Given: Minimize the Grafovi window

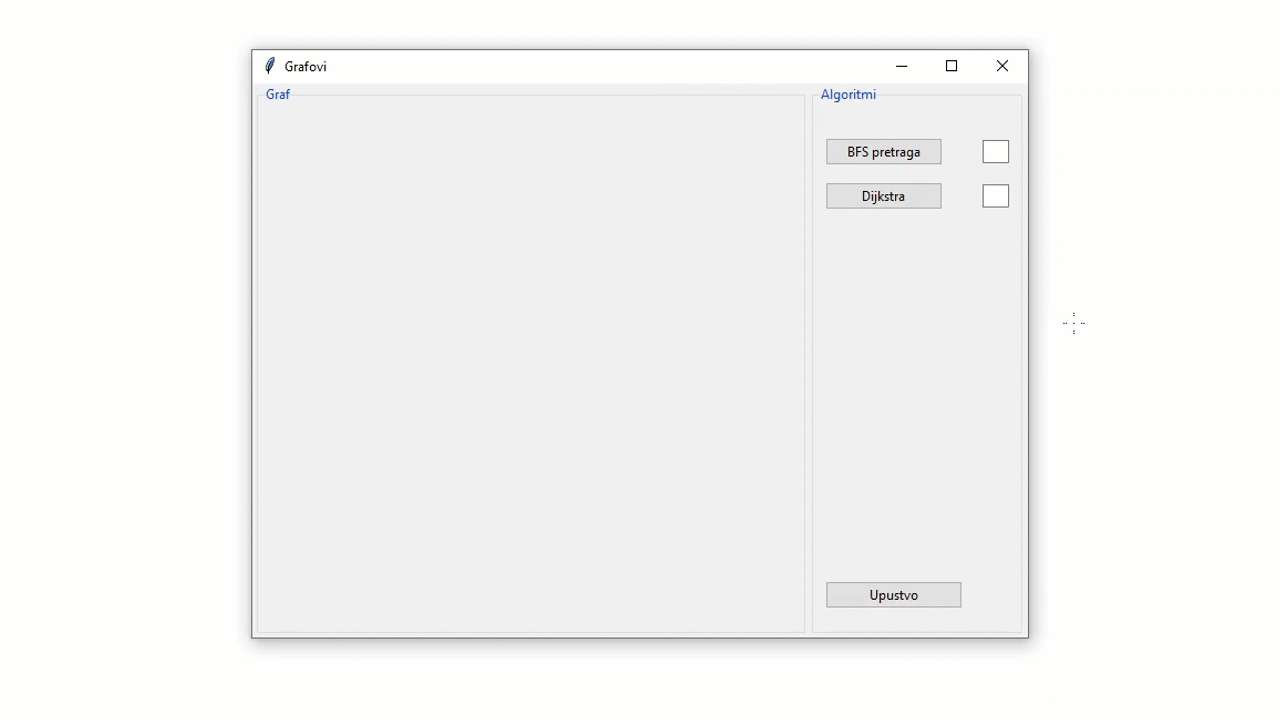Looking at the screenshot, I should point(901,66).
